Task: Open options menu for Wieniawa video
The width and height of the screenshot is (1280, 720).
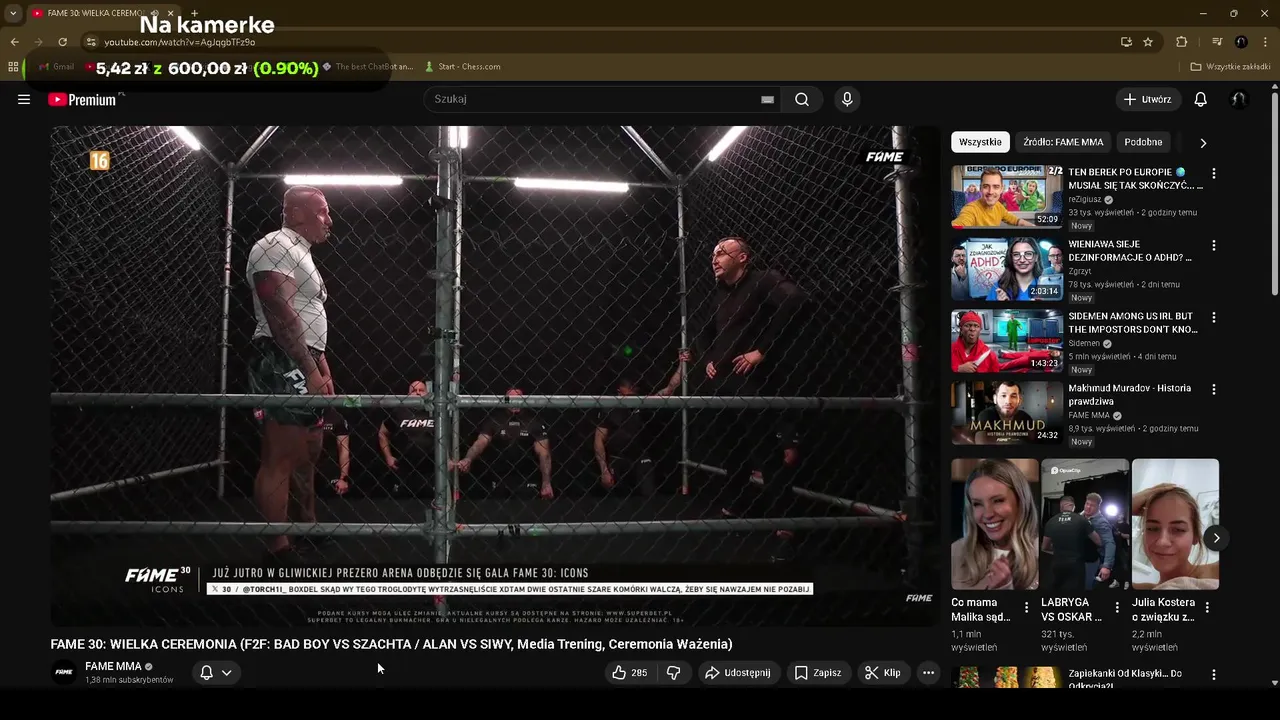Action: [x=1214, y=245]
